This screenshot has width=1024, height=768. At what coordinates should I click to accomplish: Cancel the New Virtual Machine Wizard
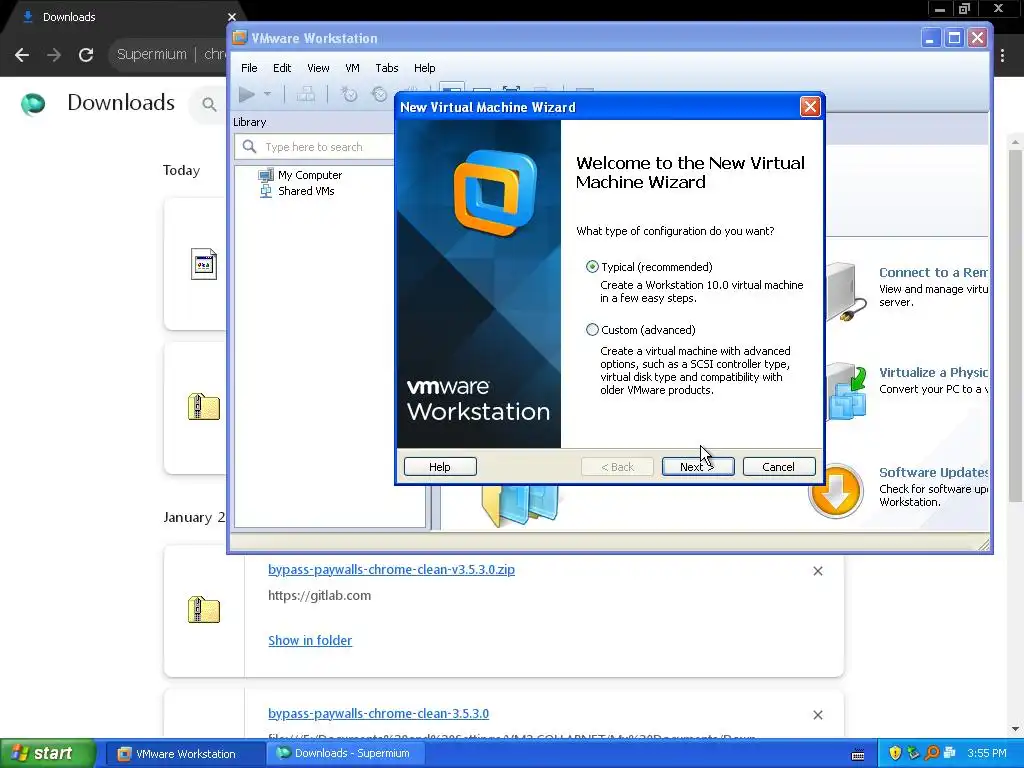778,467
